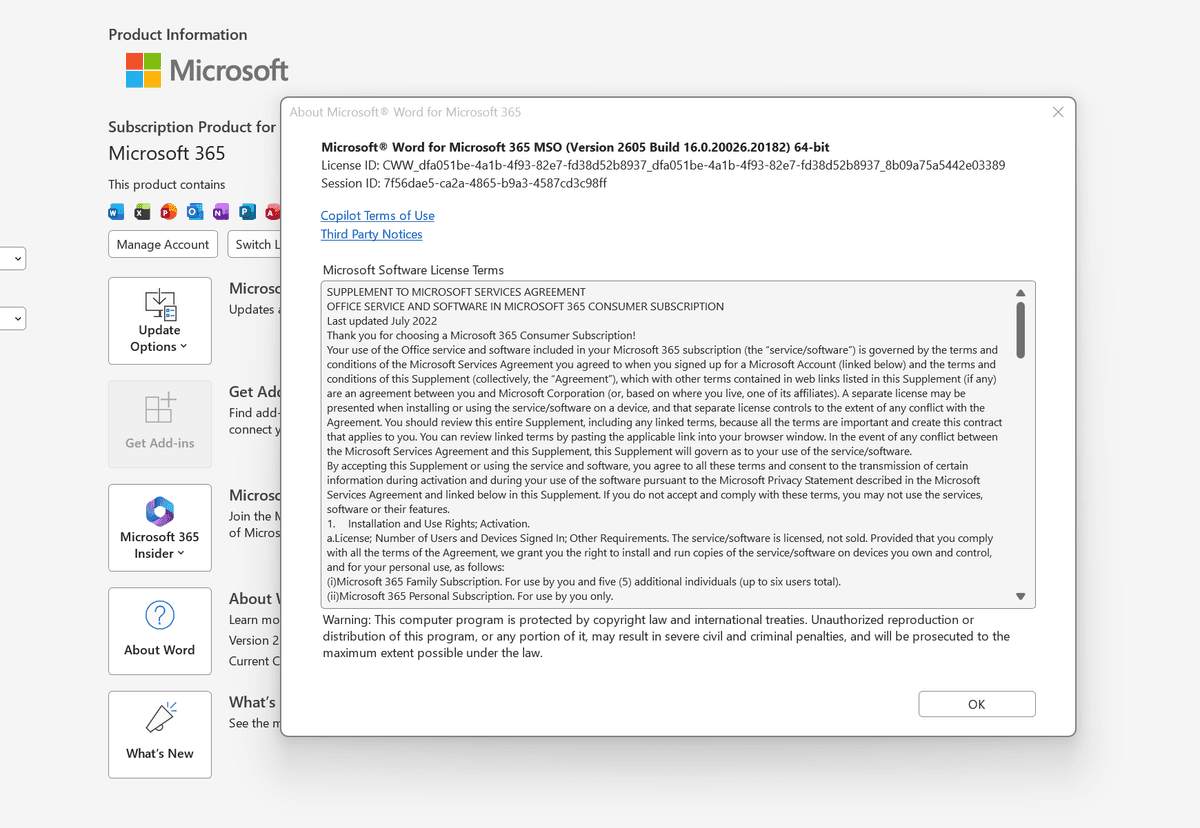The image size is (1200, 828).
Task: Open the Update Options menu
Action: pos(160,321)
